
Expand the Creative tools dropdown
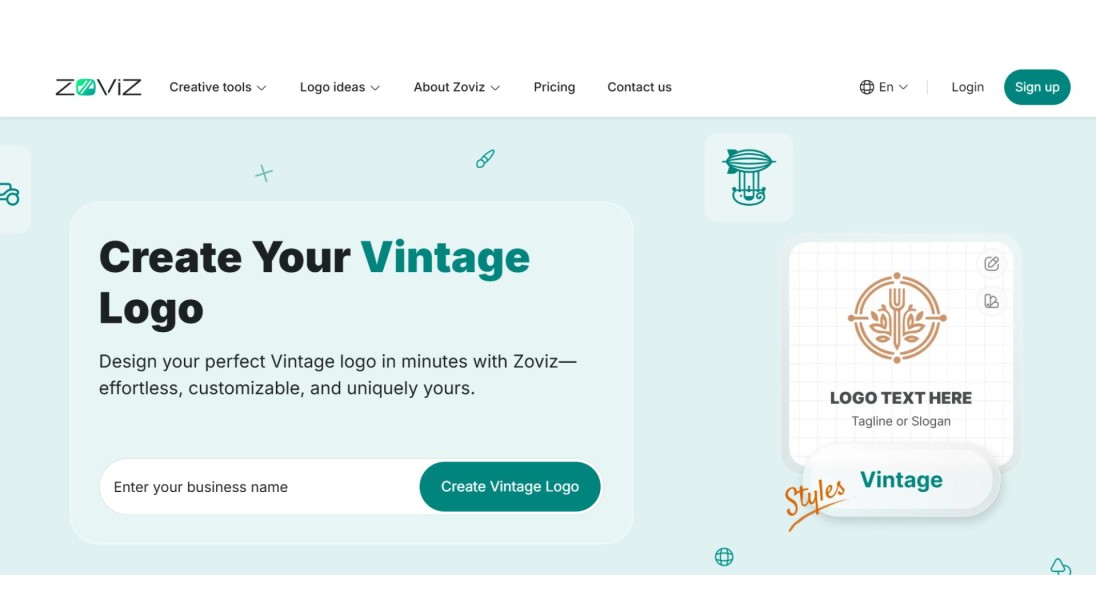(217, 87)
